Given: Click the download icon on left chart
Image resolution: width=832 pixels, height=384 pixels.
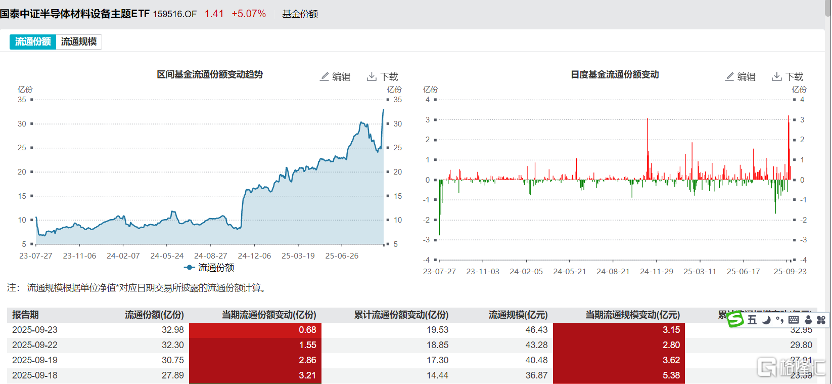Looking at the screenshot, I should click(x=371, y=76).
